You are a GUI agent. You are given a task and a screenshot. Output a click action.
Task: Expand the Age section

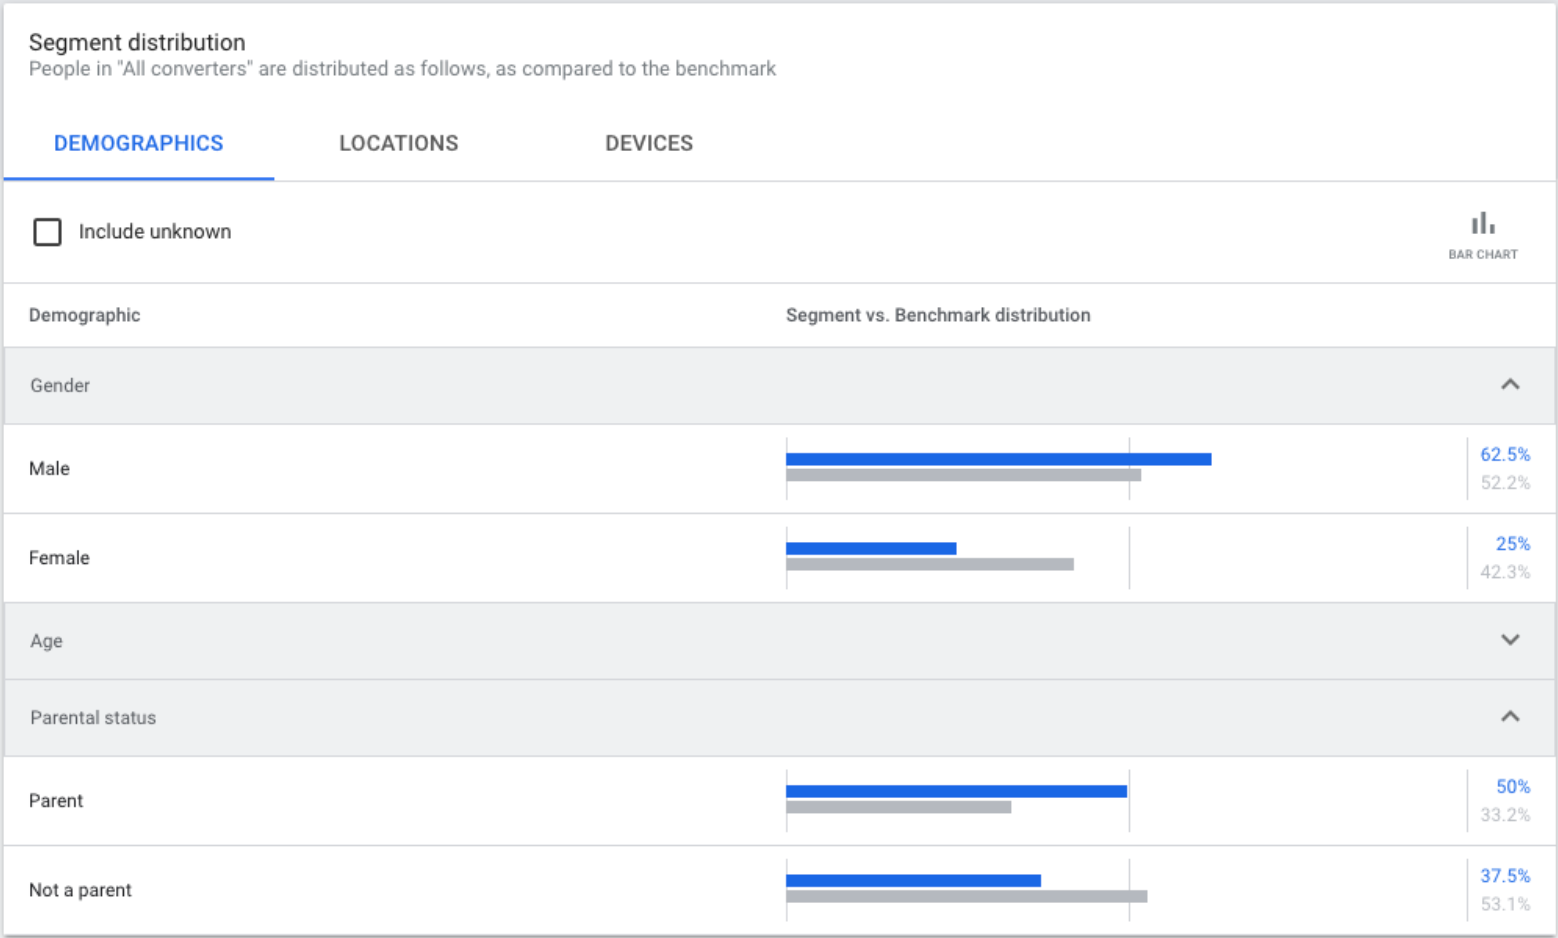tap(1510, 641)
